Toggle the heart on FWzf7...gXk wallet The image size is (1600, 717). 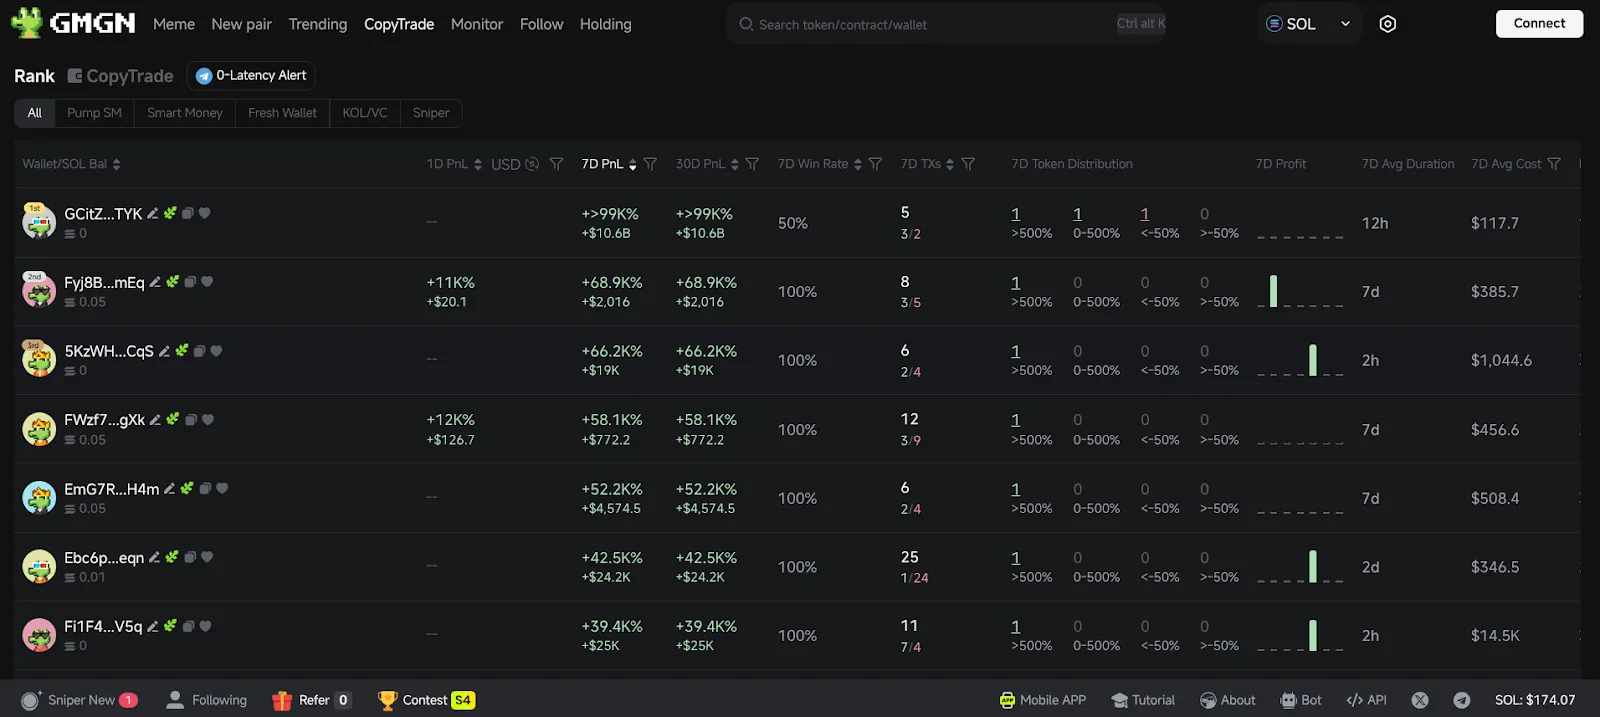pos(208,420)
